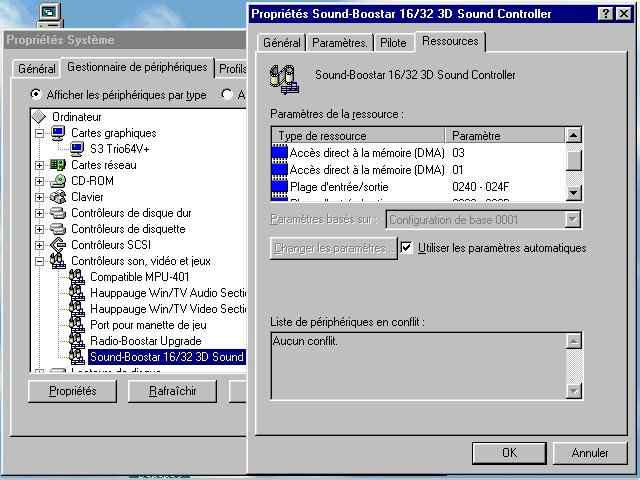Viewport: 640px width, 480px height.
Task: Click the DMA 01 resource chip icon
Action: point(280,170)
